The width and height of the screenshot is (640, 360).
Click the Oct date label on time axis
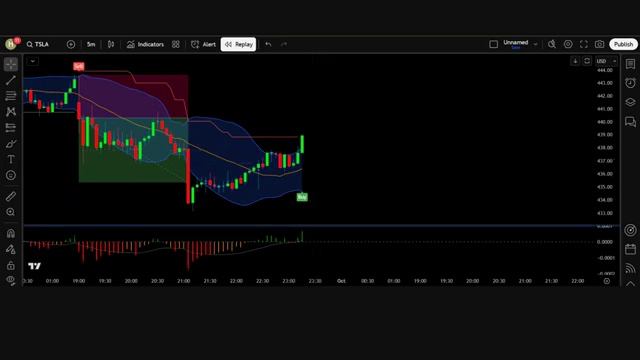[341, 281]
